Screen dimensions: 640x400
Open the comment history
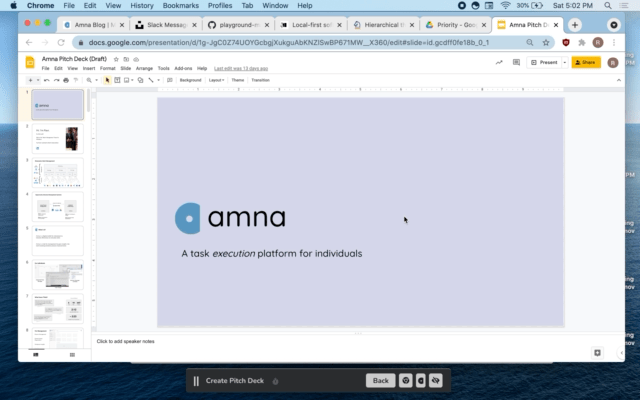[x=516, y=62]
